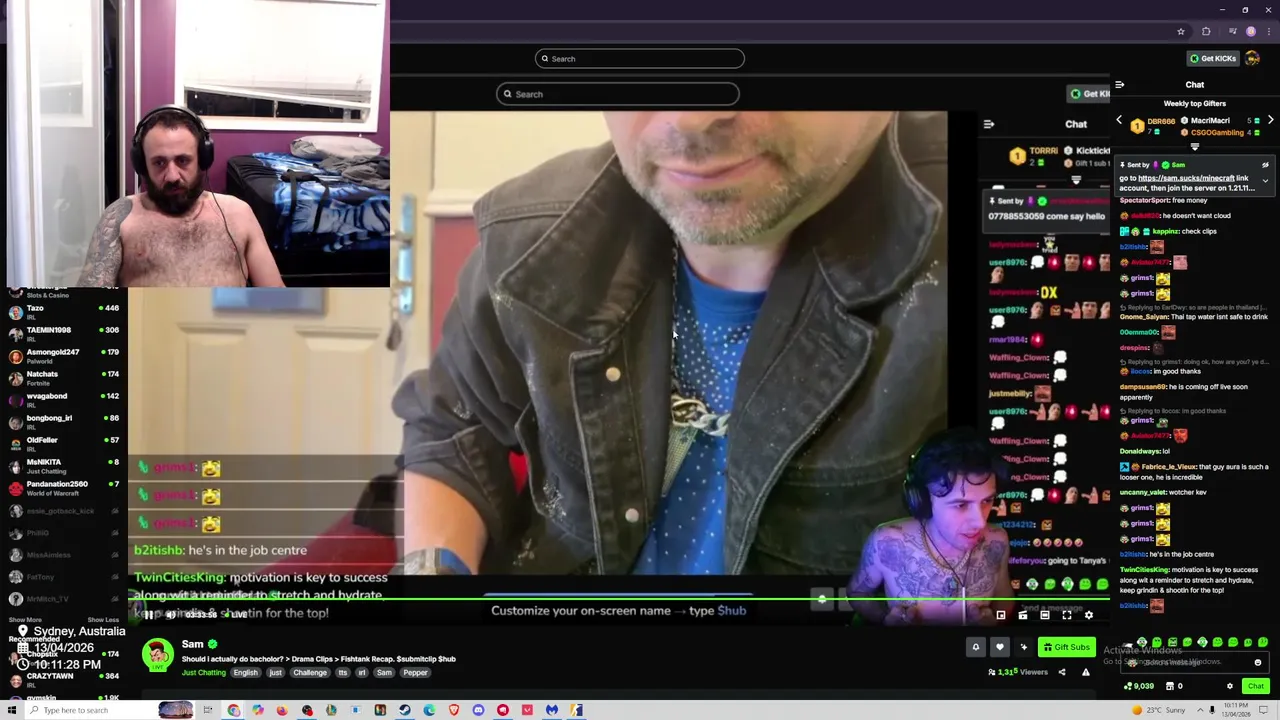The height and width of the screenshot is (720, 1280).
Task: Click DBR666 in top gifters
Action: click(x=1160, y=120)
